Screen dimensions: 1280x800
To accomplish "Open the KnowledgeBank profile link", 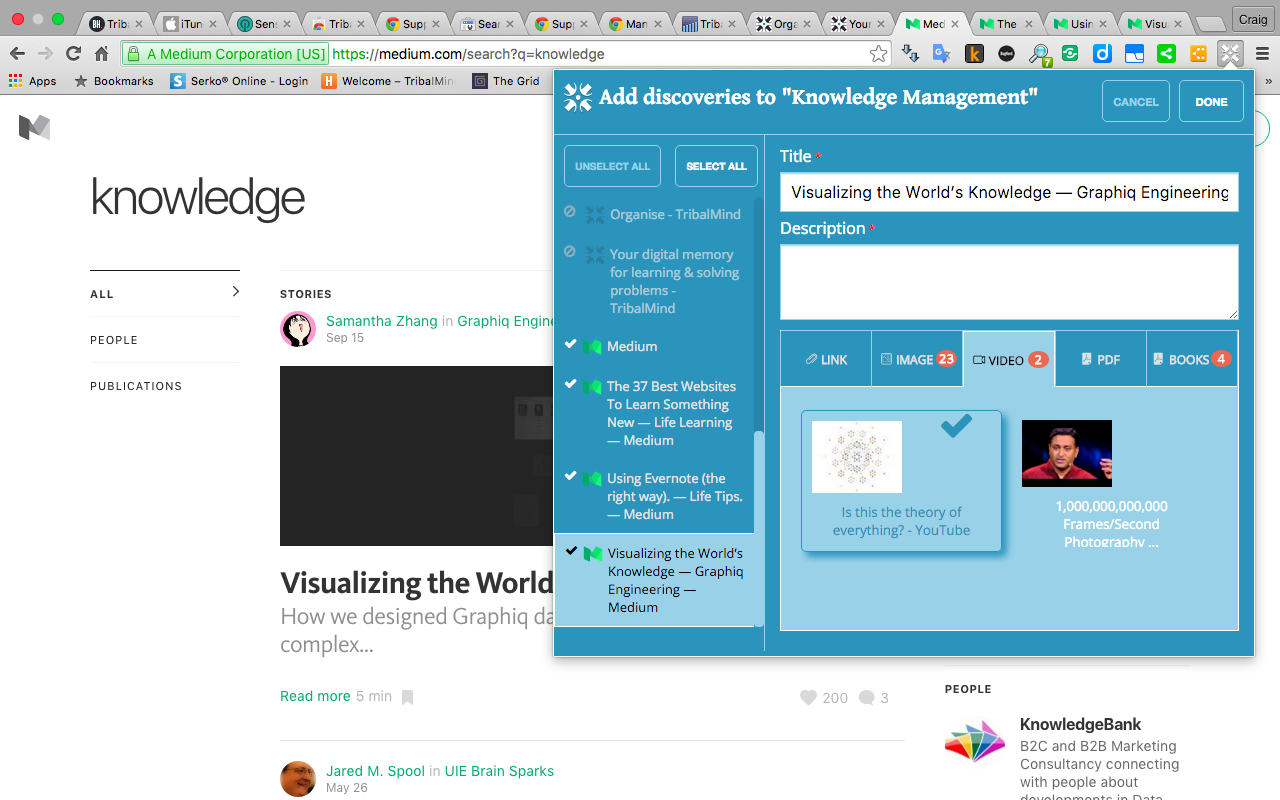I will [x=1080, y=724].
